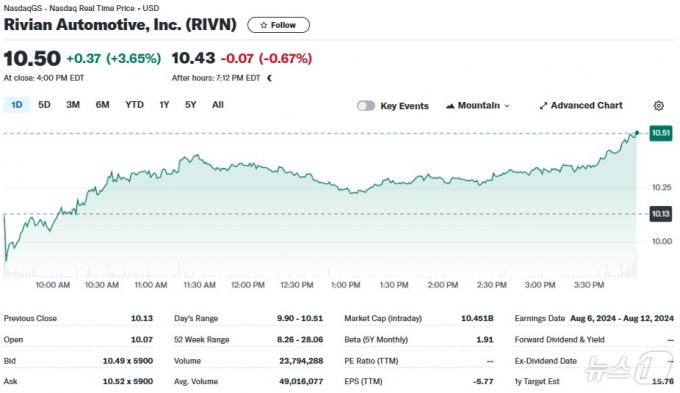The image size is (680, 393).
Task: Click the PE Ratio (TTM) label
Action: [371, 361]
